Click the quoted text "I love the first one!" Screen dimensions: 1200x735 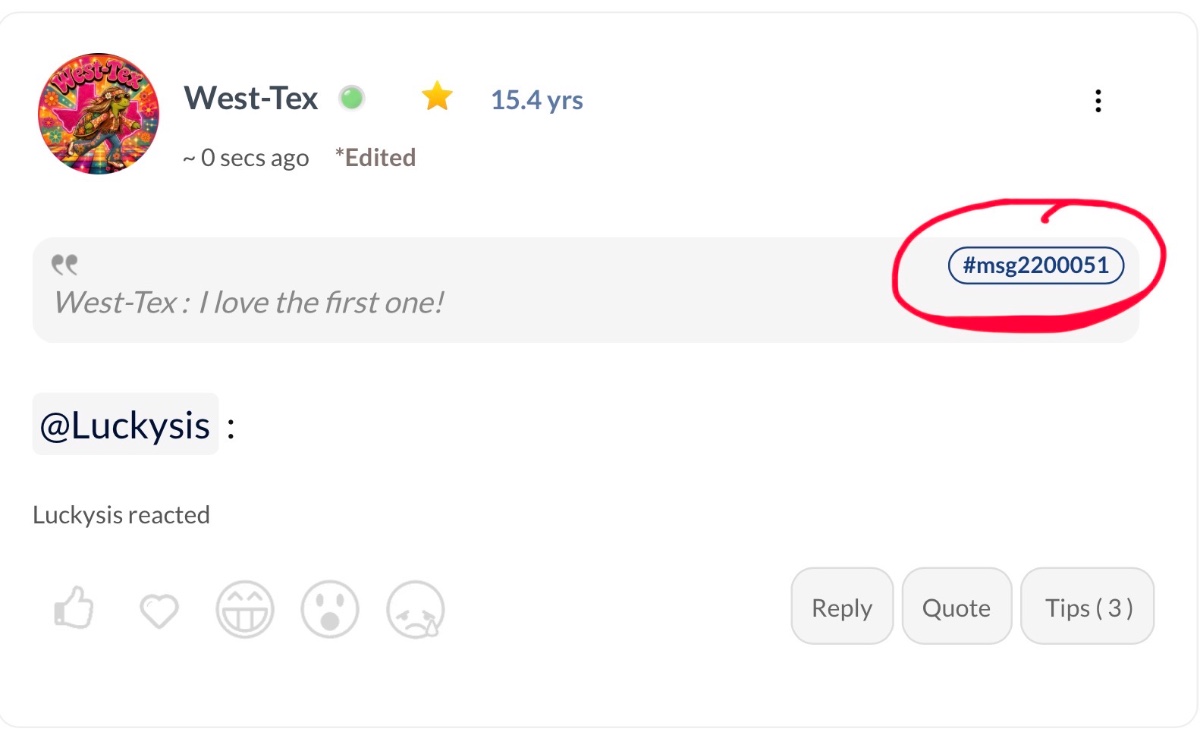pyautogui.click(x=320, y=301)
